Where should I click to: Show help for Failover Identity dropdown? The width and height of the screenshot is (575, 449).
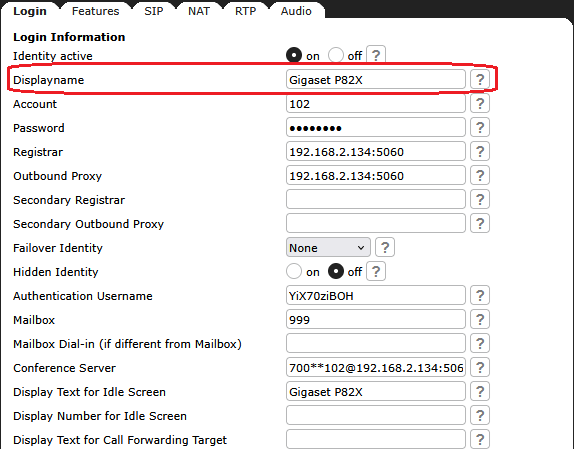(385, 248)
